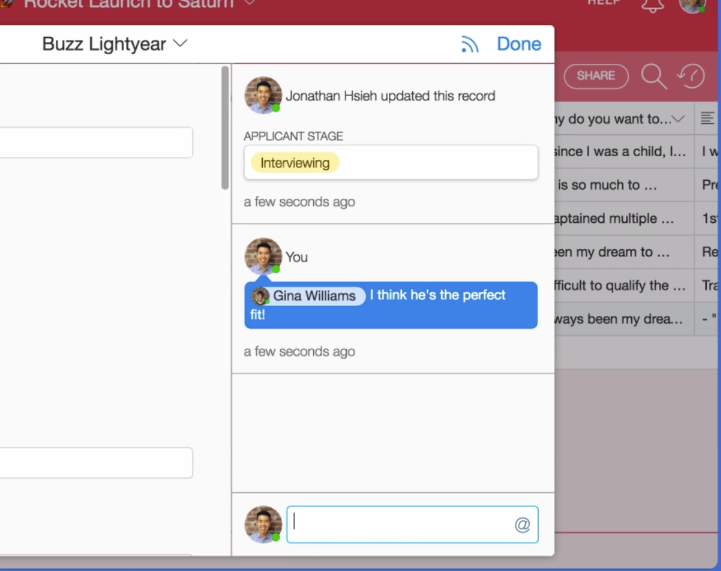Click the record panel scrollbar
This screenshot has height=571, width=721.
[225, 127]
